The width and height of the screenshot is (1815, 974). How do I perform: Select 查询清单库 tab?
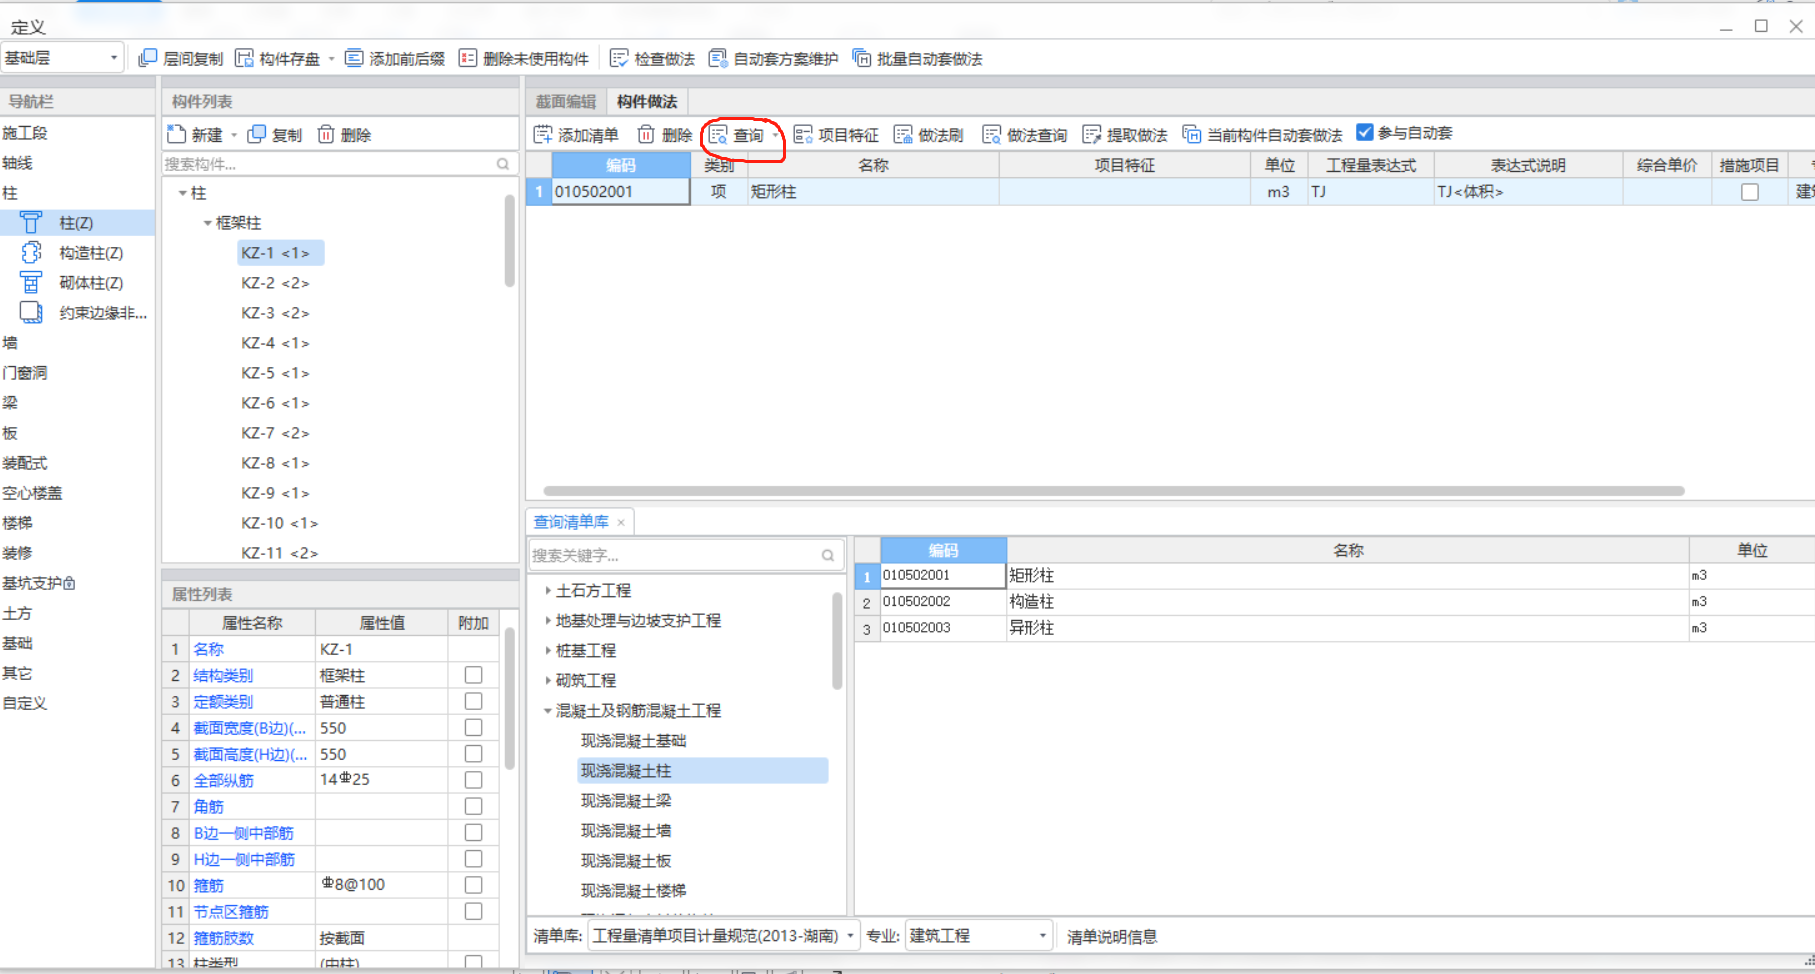tap(571, 522)
